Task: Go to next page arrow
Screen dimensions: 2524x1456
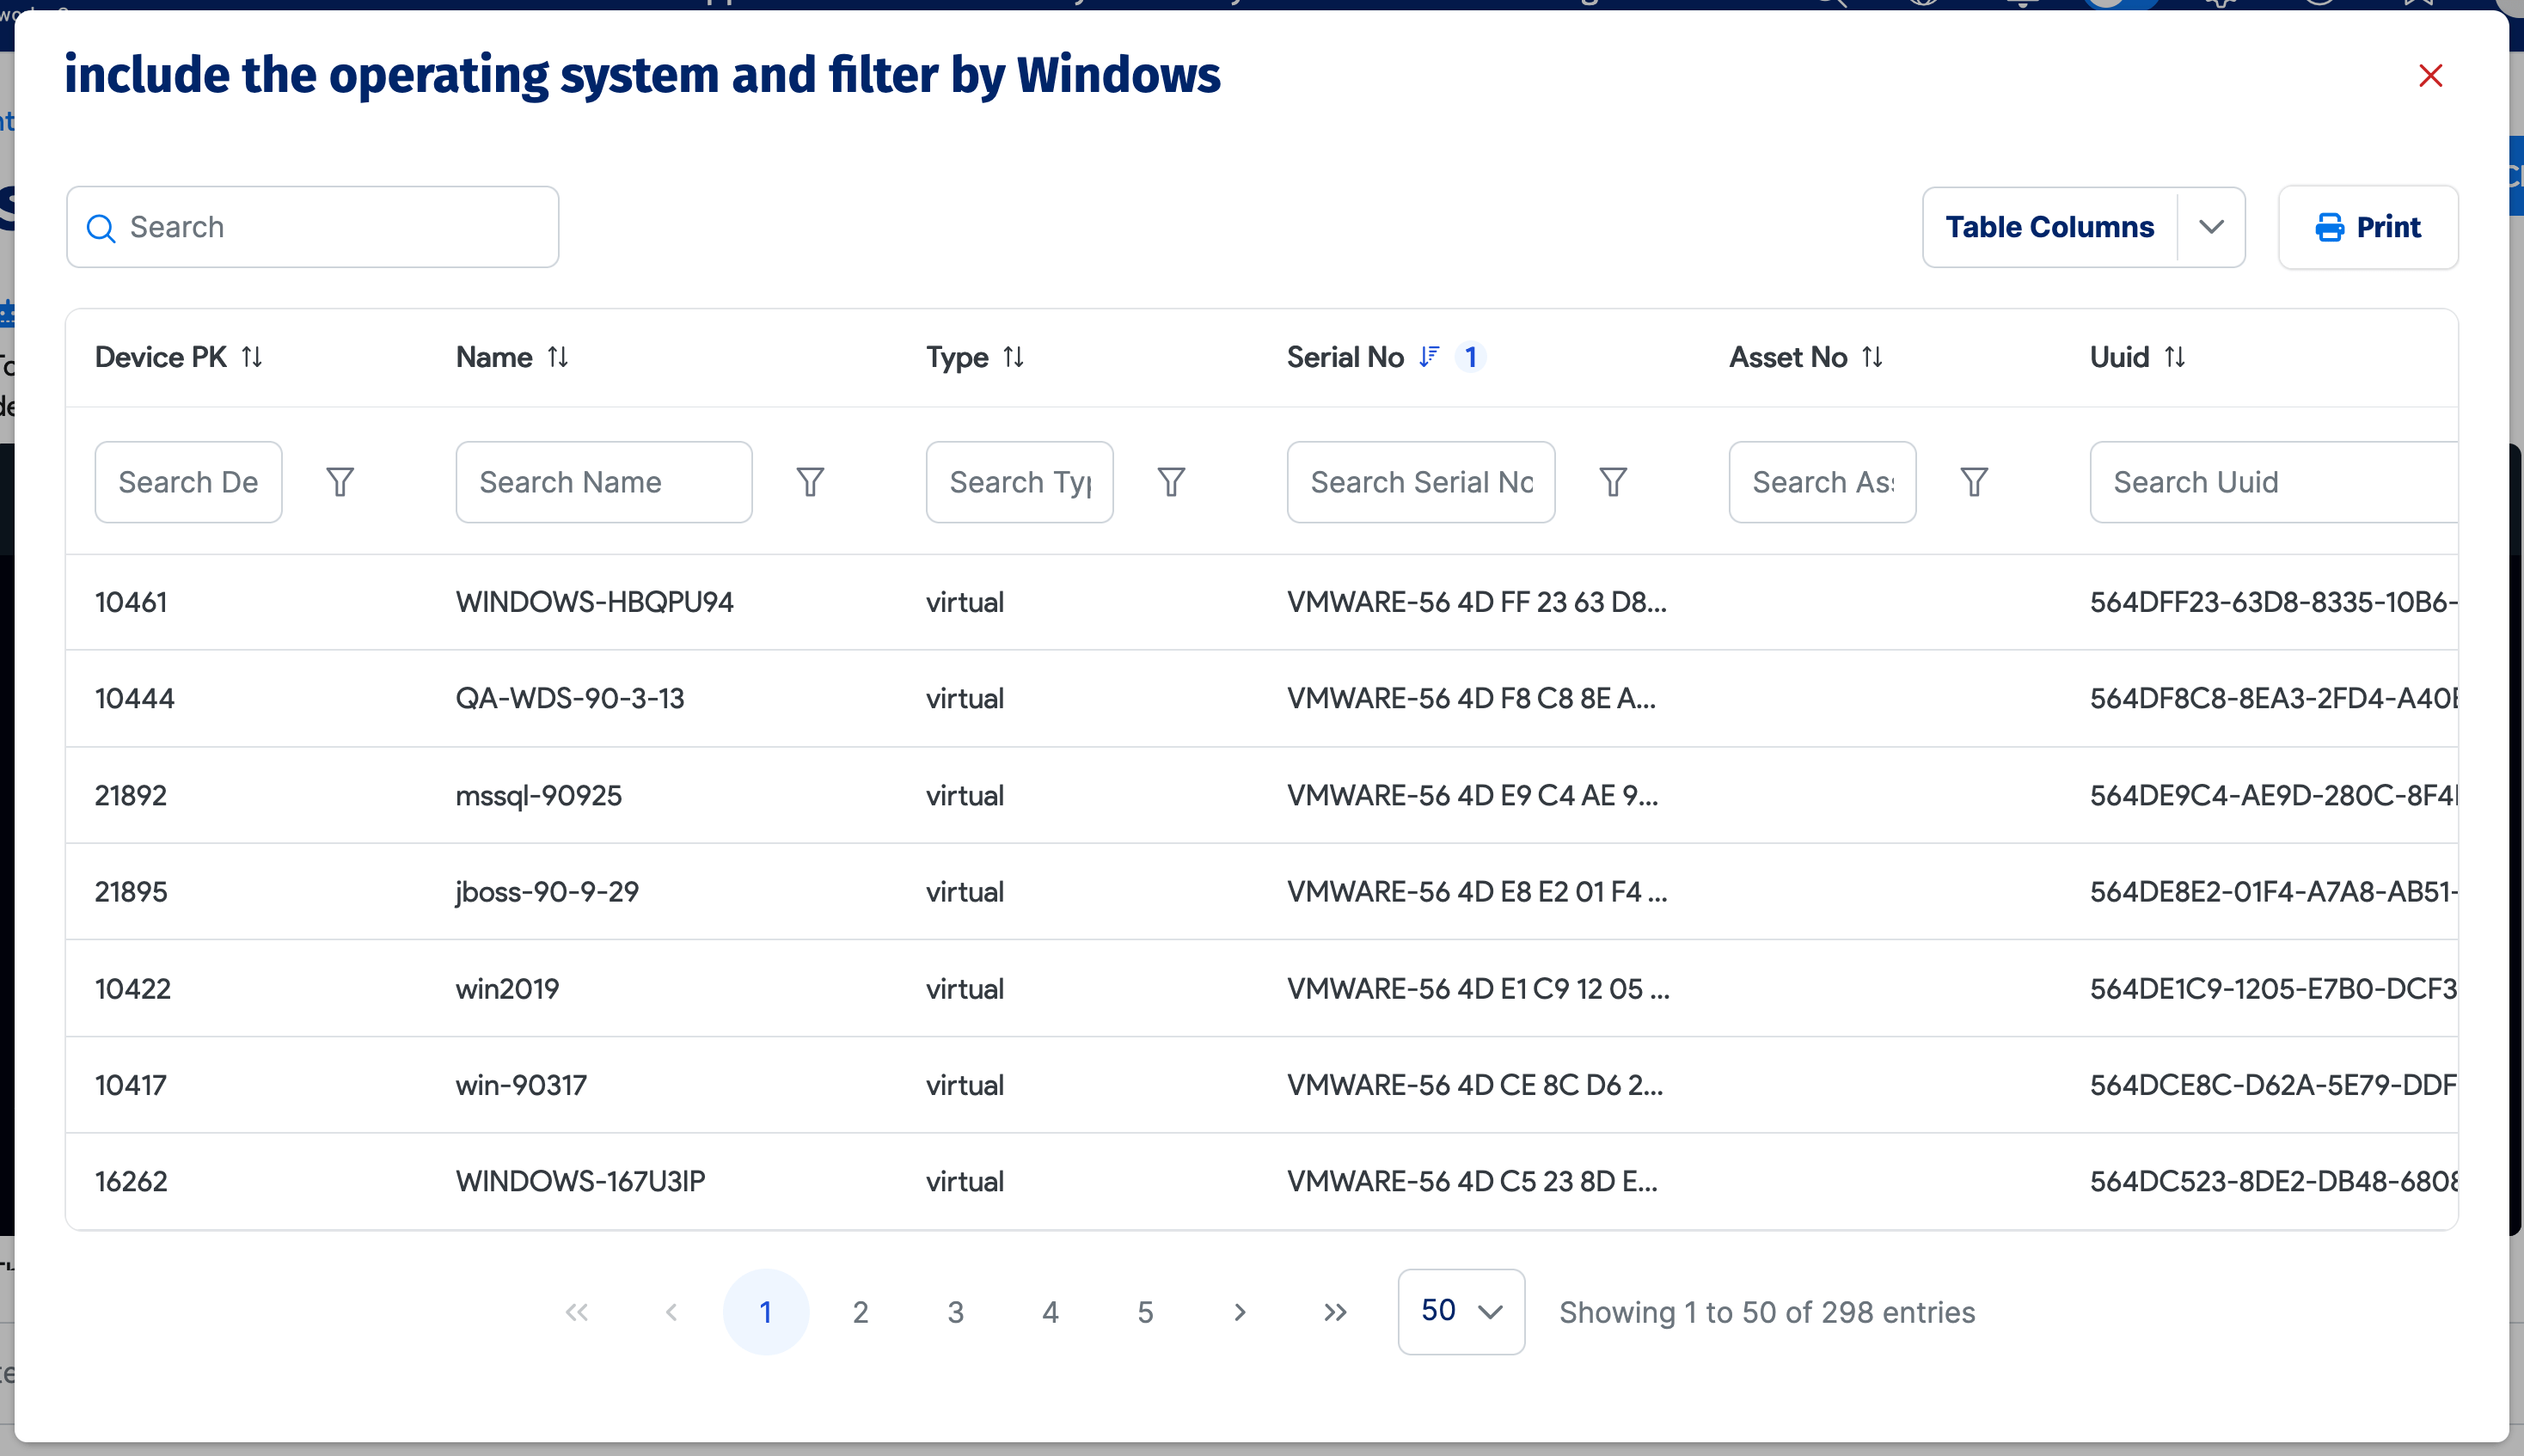Action: pyautogui.click(x=1240, y=1312)
